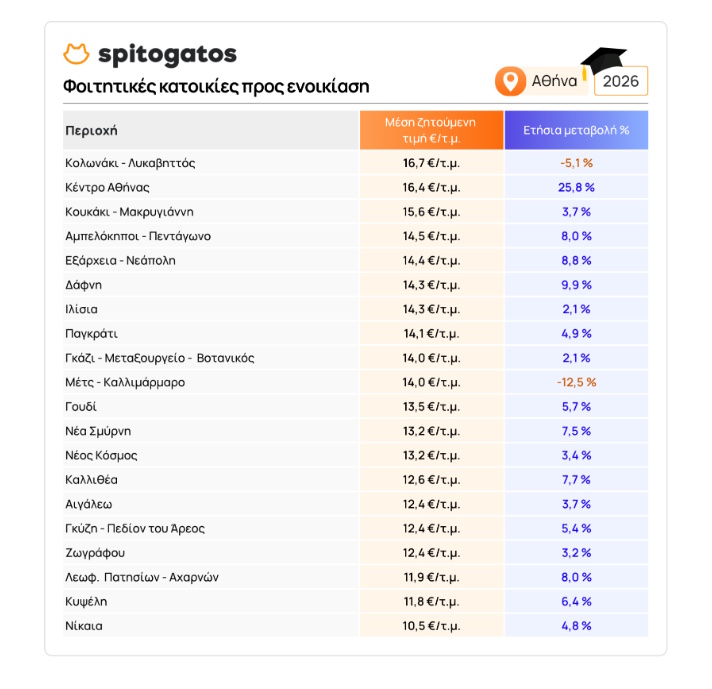This screenshot has height=689, width=712.
Task: Select the Κουκάκι - Μακρυγιάννη area name
Action: tap(129, 212)
